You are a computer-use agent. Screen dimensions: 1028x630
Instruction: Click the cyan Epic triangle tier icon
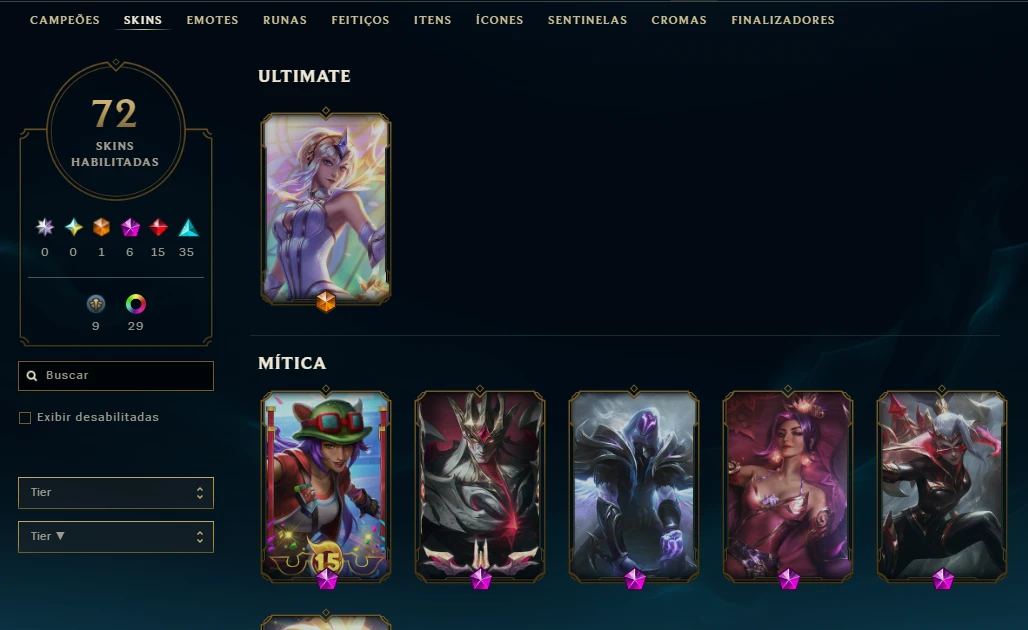[188, 227]
